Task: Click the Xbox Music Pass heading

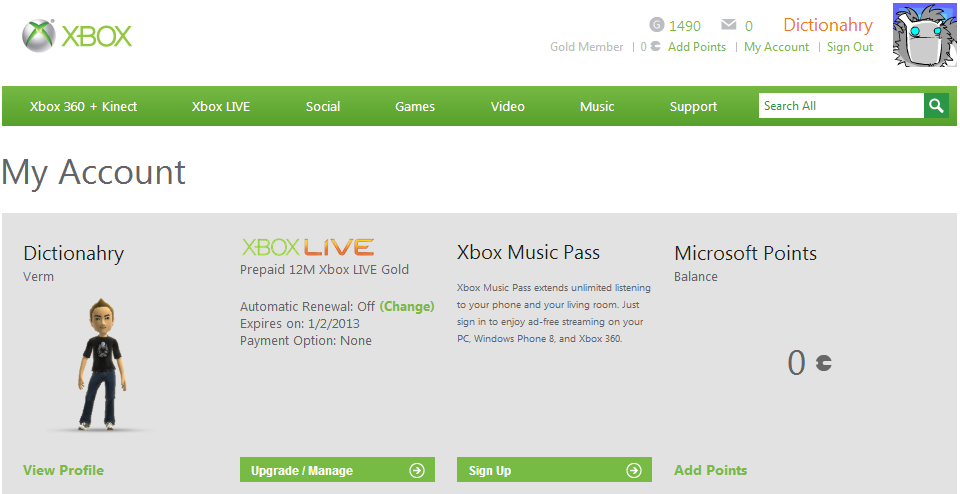Action: 528,253
